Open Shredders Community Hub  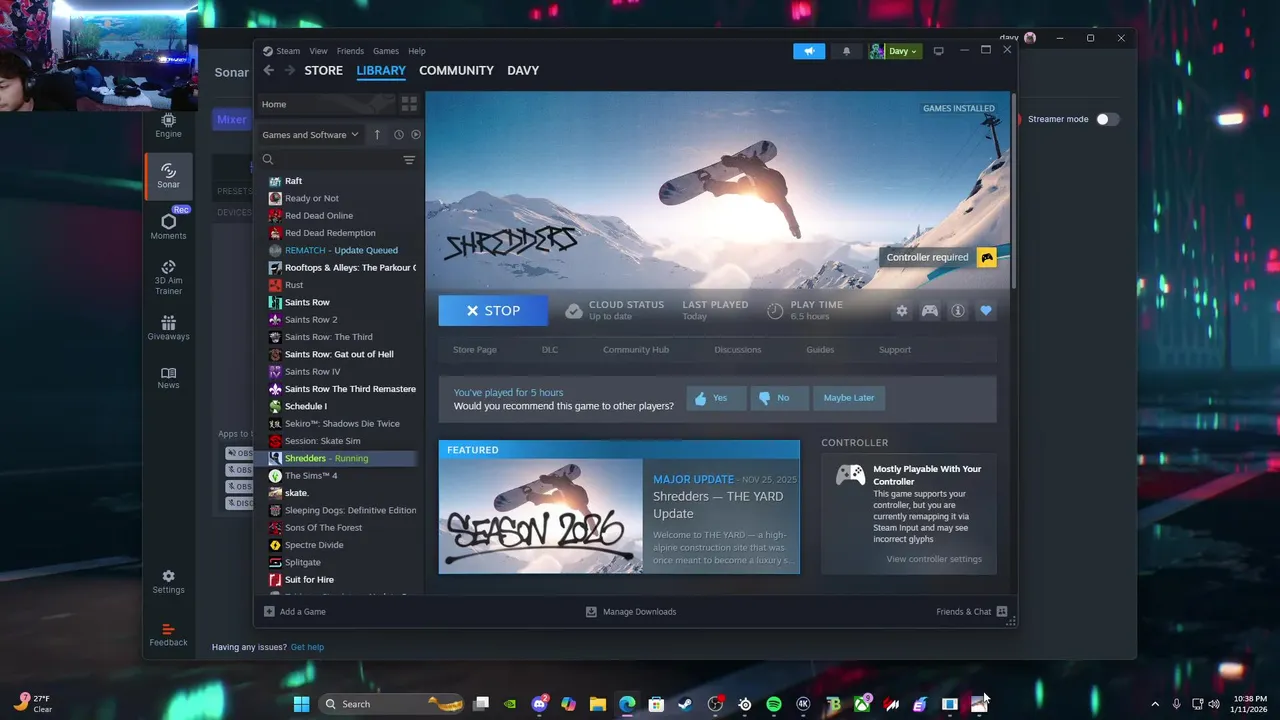pos(636,350)
